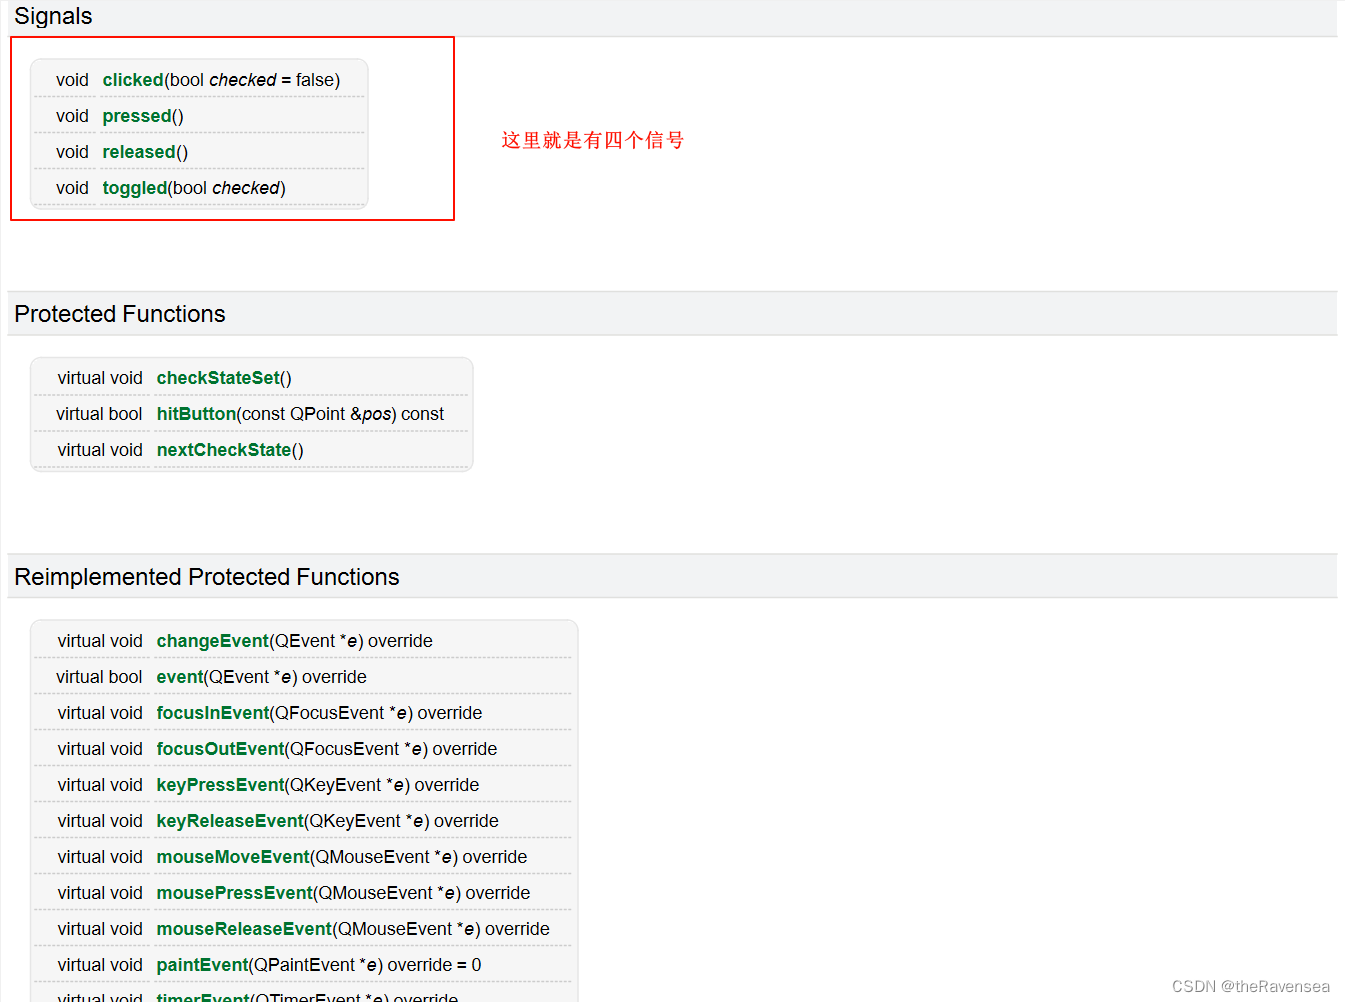The height and width of the screenshot is (1002, 1345).
Task: Open the event(QEvent *e) function link
Action: point(180,677)
